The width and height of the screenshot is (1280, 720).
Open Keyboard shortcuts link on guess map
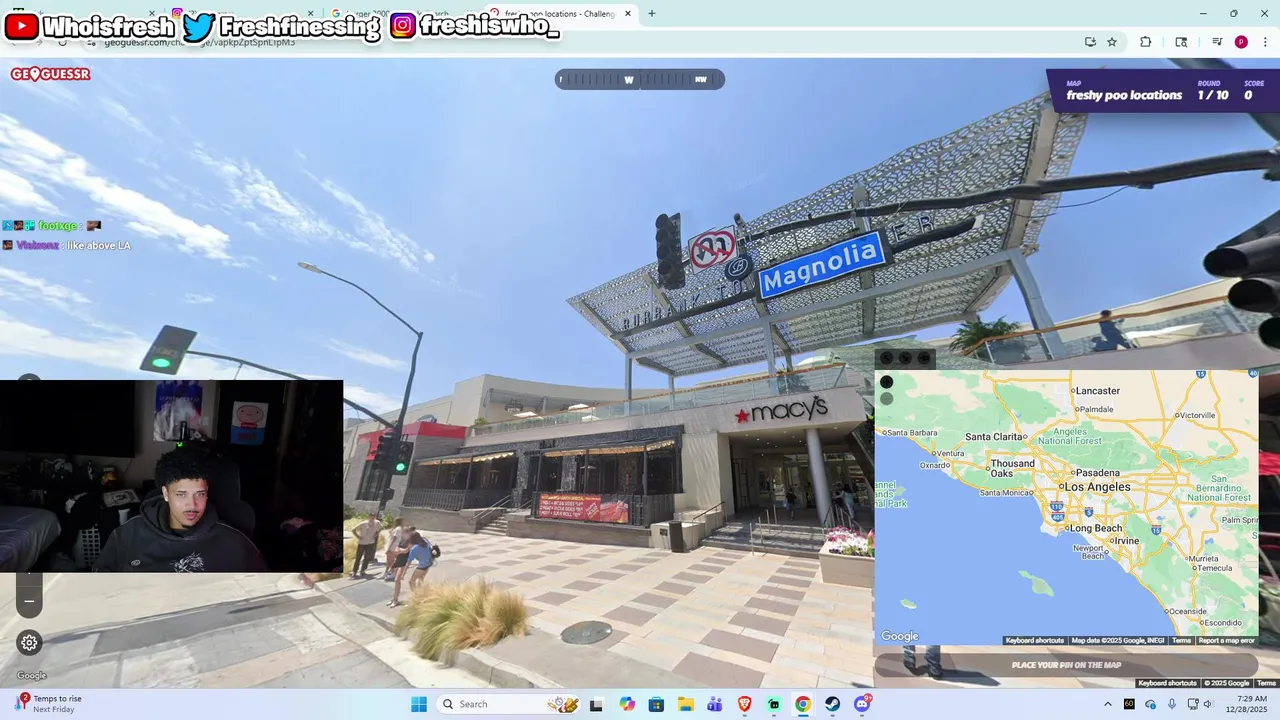[x=1034, y=640]
